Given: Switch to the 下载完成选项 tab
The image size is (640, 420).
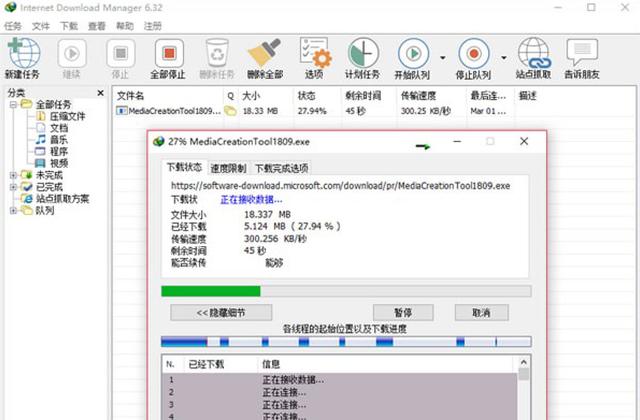Looking at the screenshot, I should [281, 168].
